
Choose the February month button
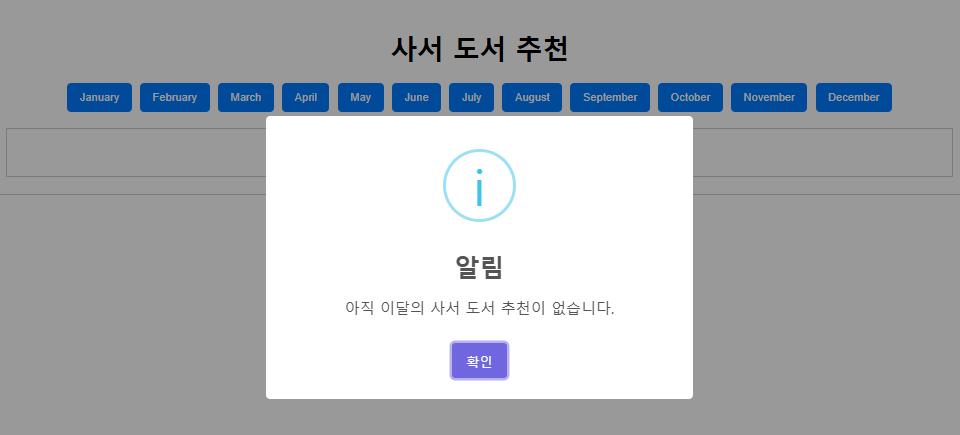click(174, 97)
